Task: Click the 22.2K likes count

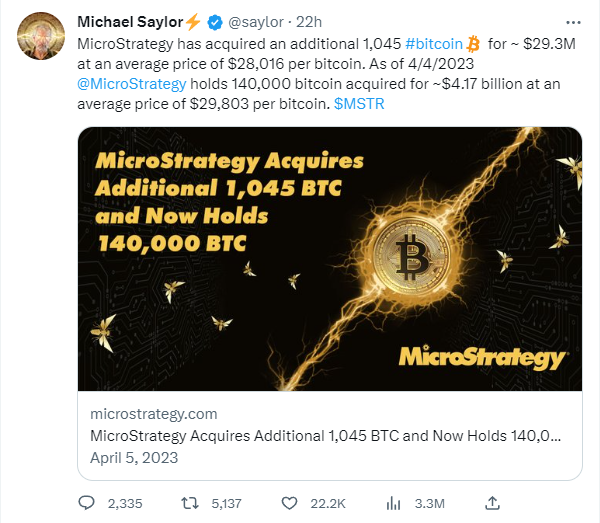Action: [328, 503]
